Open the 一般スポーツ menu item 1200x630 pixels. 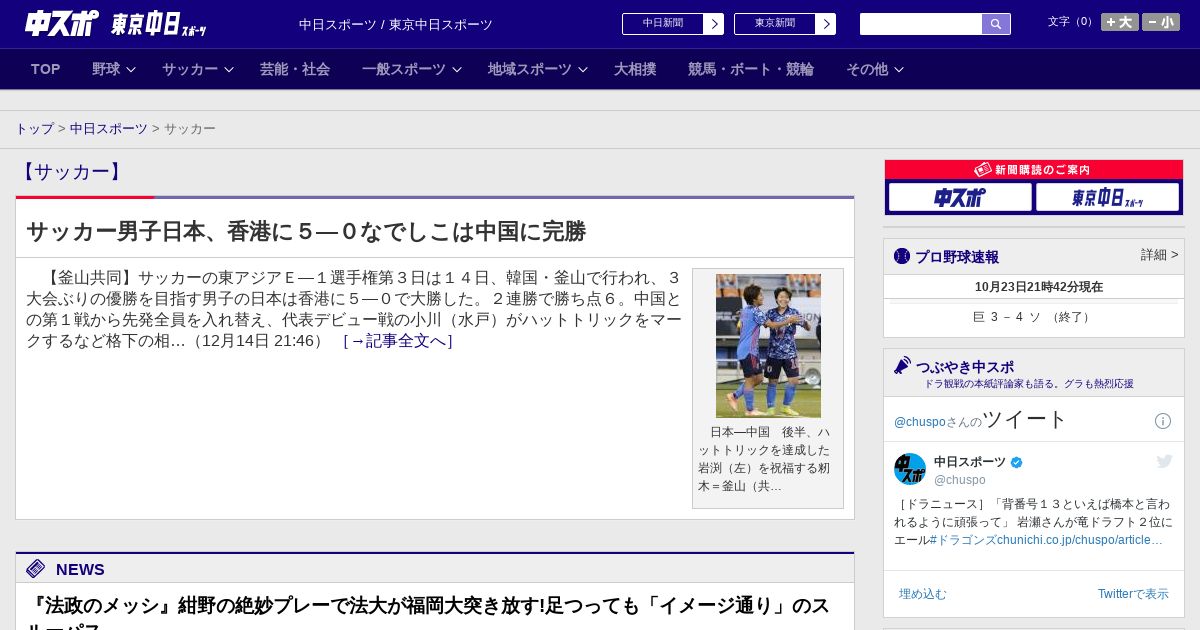tap(404, 69)
